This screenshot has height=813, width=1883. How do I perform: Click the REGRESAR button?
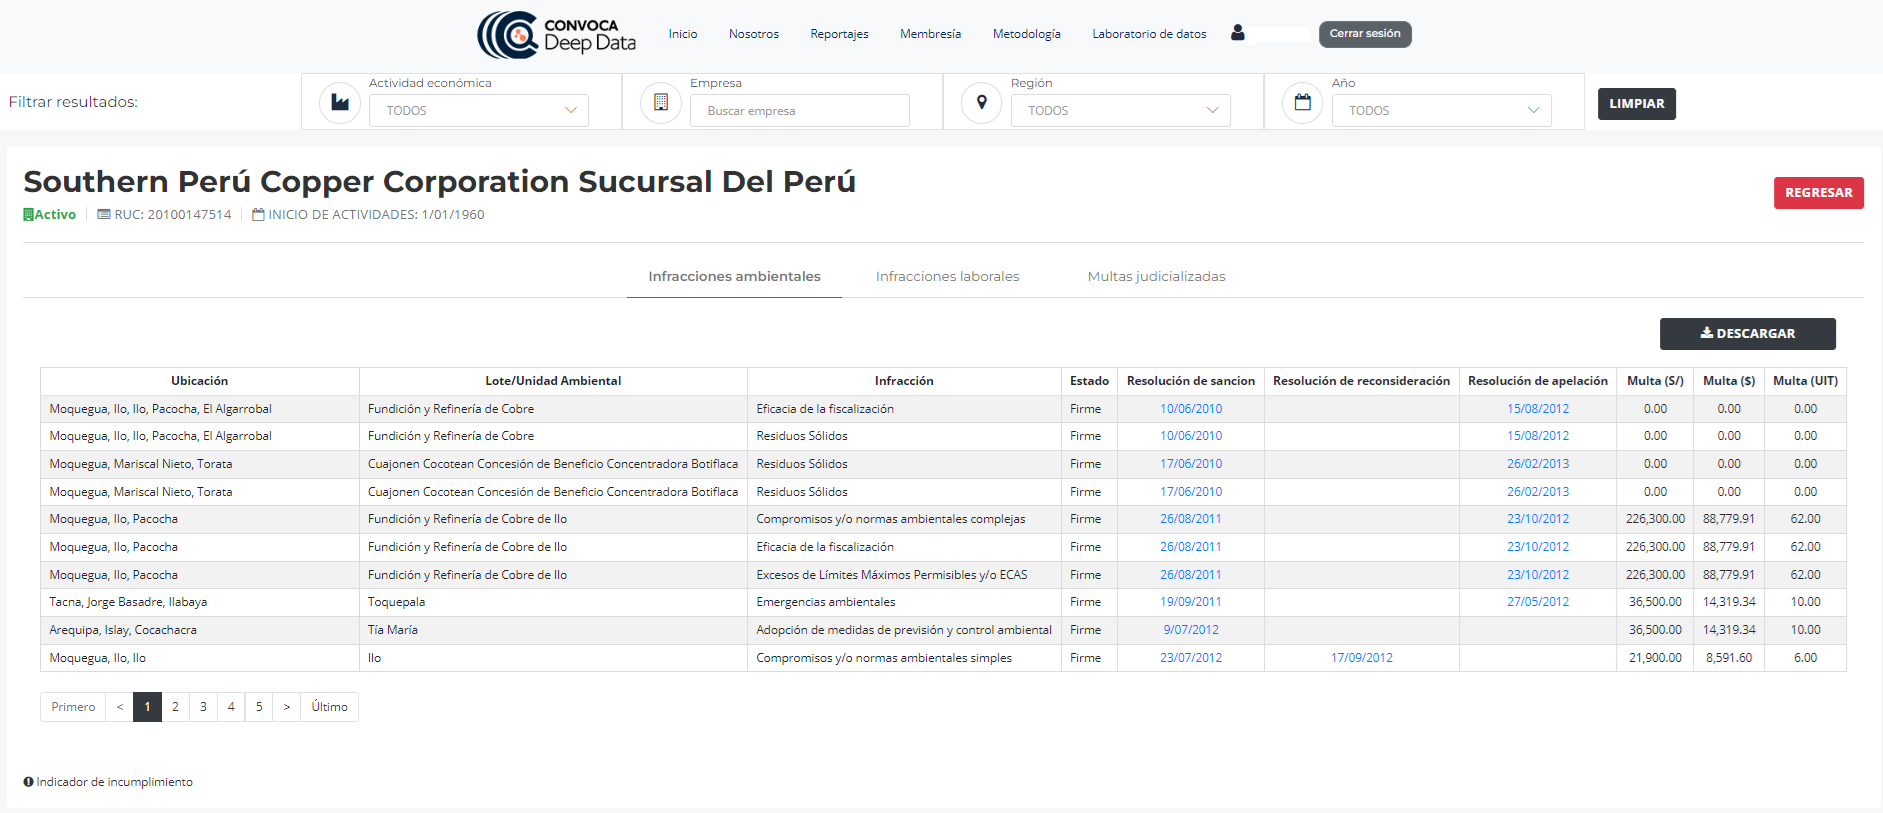1818,193
